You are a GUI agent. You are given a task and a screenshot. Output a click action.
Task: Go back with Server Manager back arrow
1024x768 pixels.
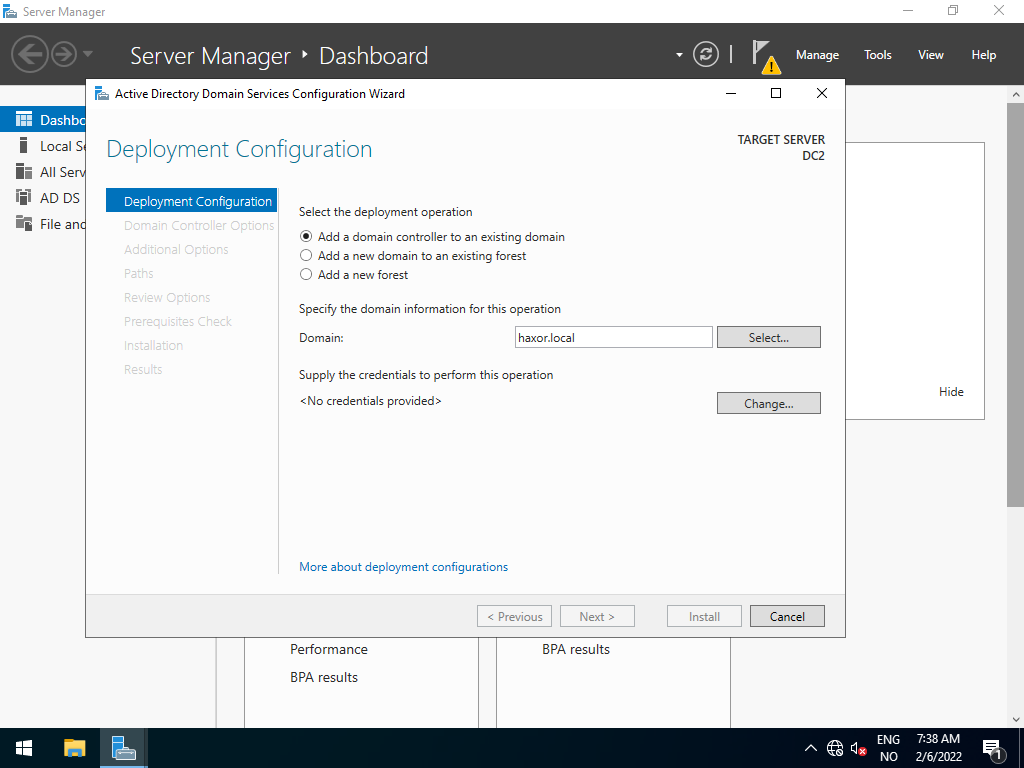pos(29,54)
